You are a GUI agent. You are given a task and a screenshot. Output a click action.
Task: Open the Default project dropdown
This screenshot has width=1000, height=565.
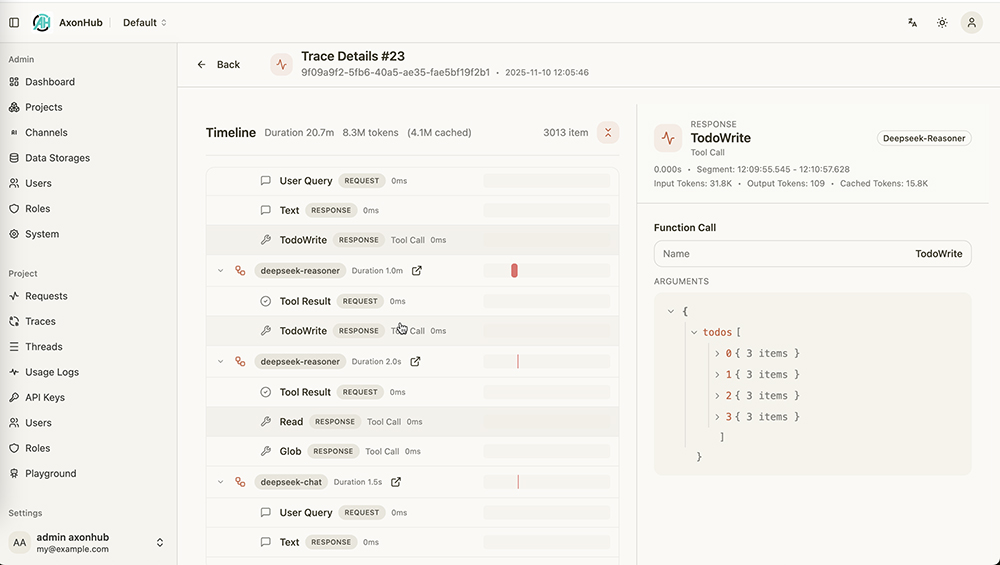coord(145,22)
